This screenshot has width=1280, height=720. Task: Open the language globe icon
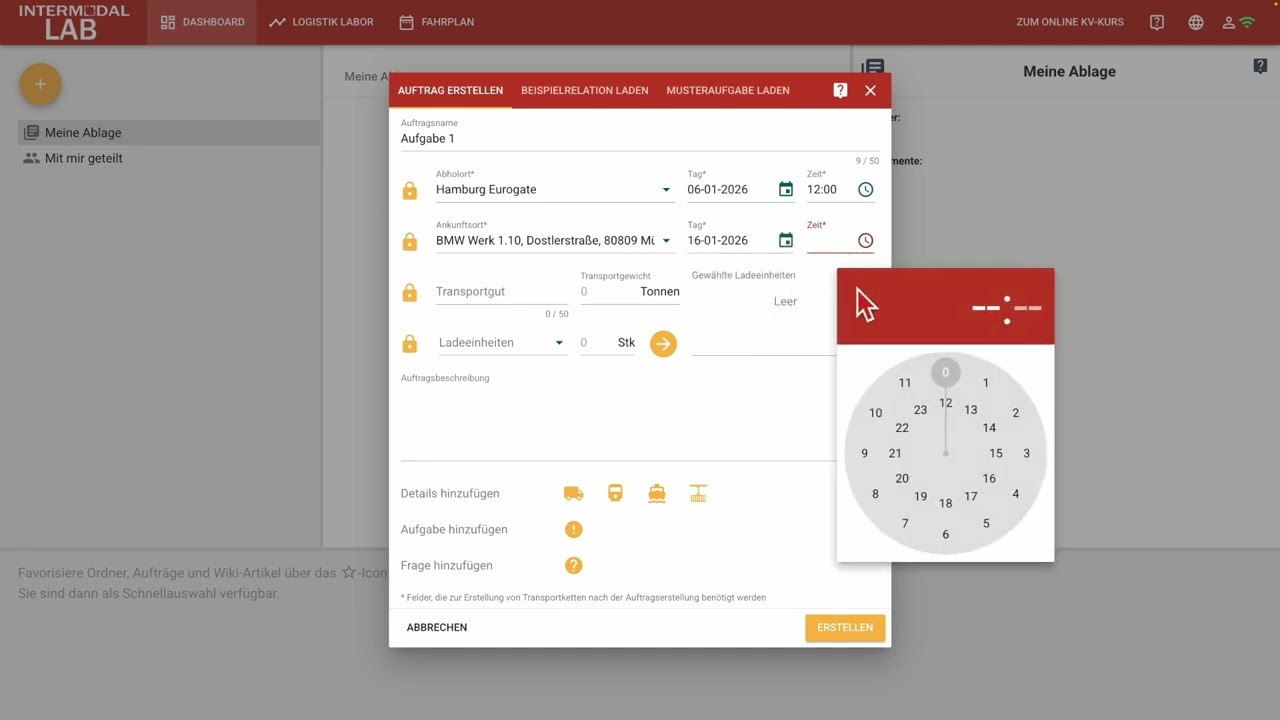[1196, 22]
